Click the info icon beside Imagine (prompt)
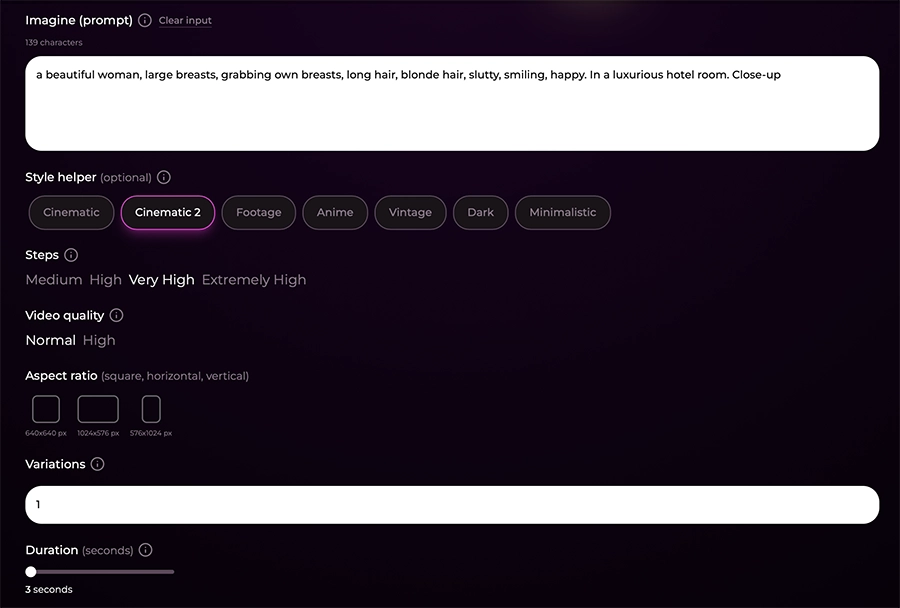Screen dimensions: 900x608 coord(145,20)
